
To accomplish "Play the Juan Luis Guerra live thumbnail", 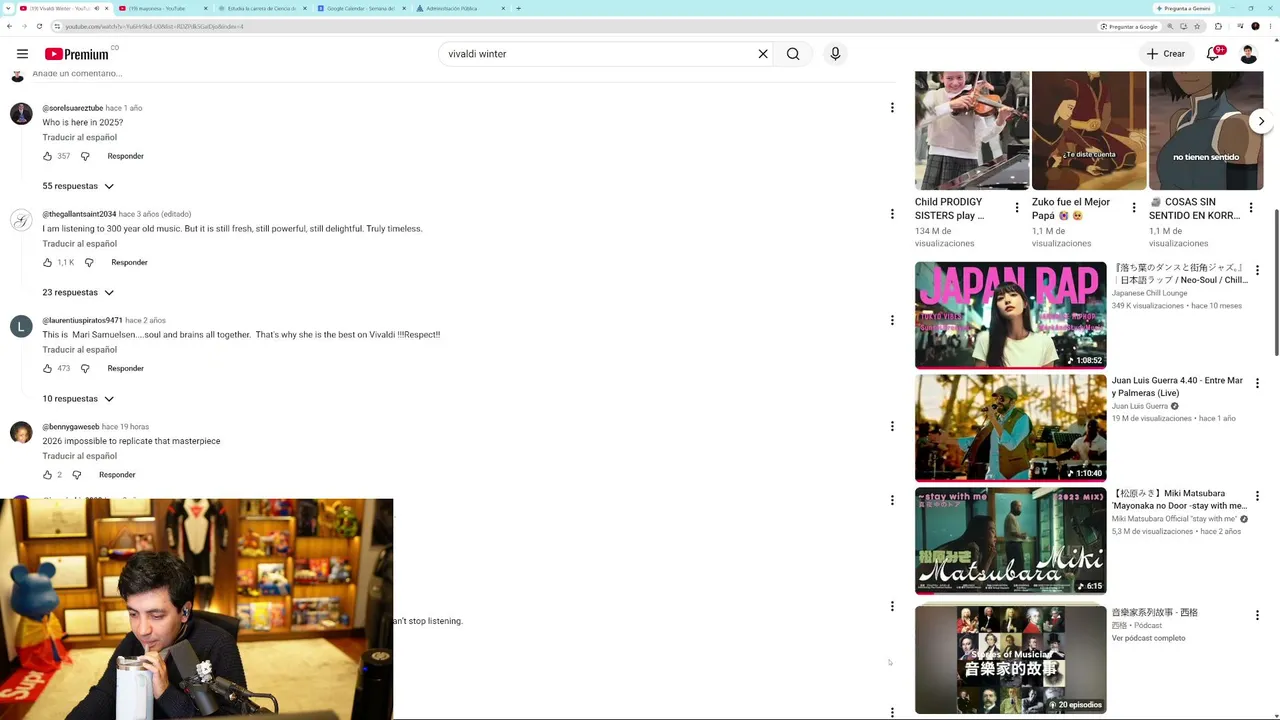I will 1010,428.
